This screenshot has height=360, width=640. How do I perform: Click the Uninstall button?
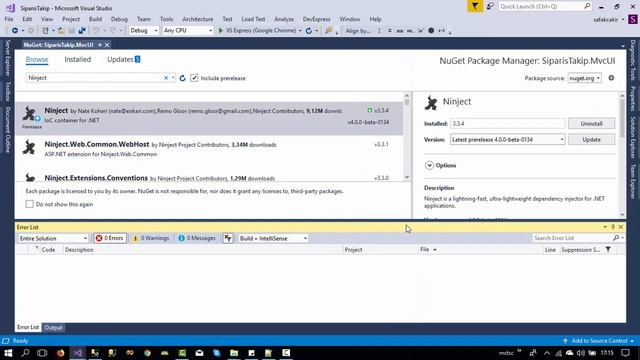pyautogui.click(x=591, y=123)
